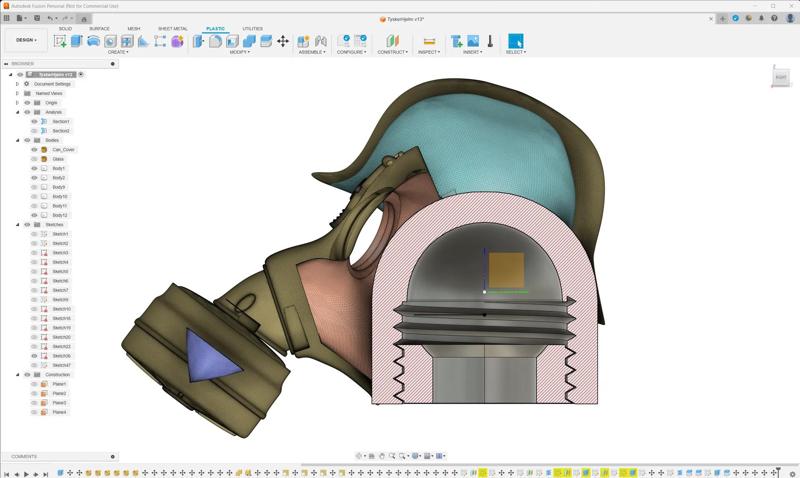Toggle visibility of Can_Cover body
This screenshot has width=800, height=478.
click(34, 150)
